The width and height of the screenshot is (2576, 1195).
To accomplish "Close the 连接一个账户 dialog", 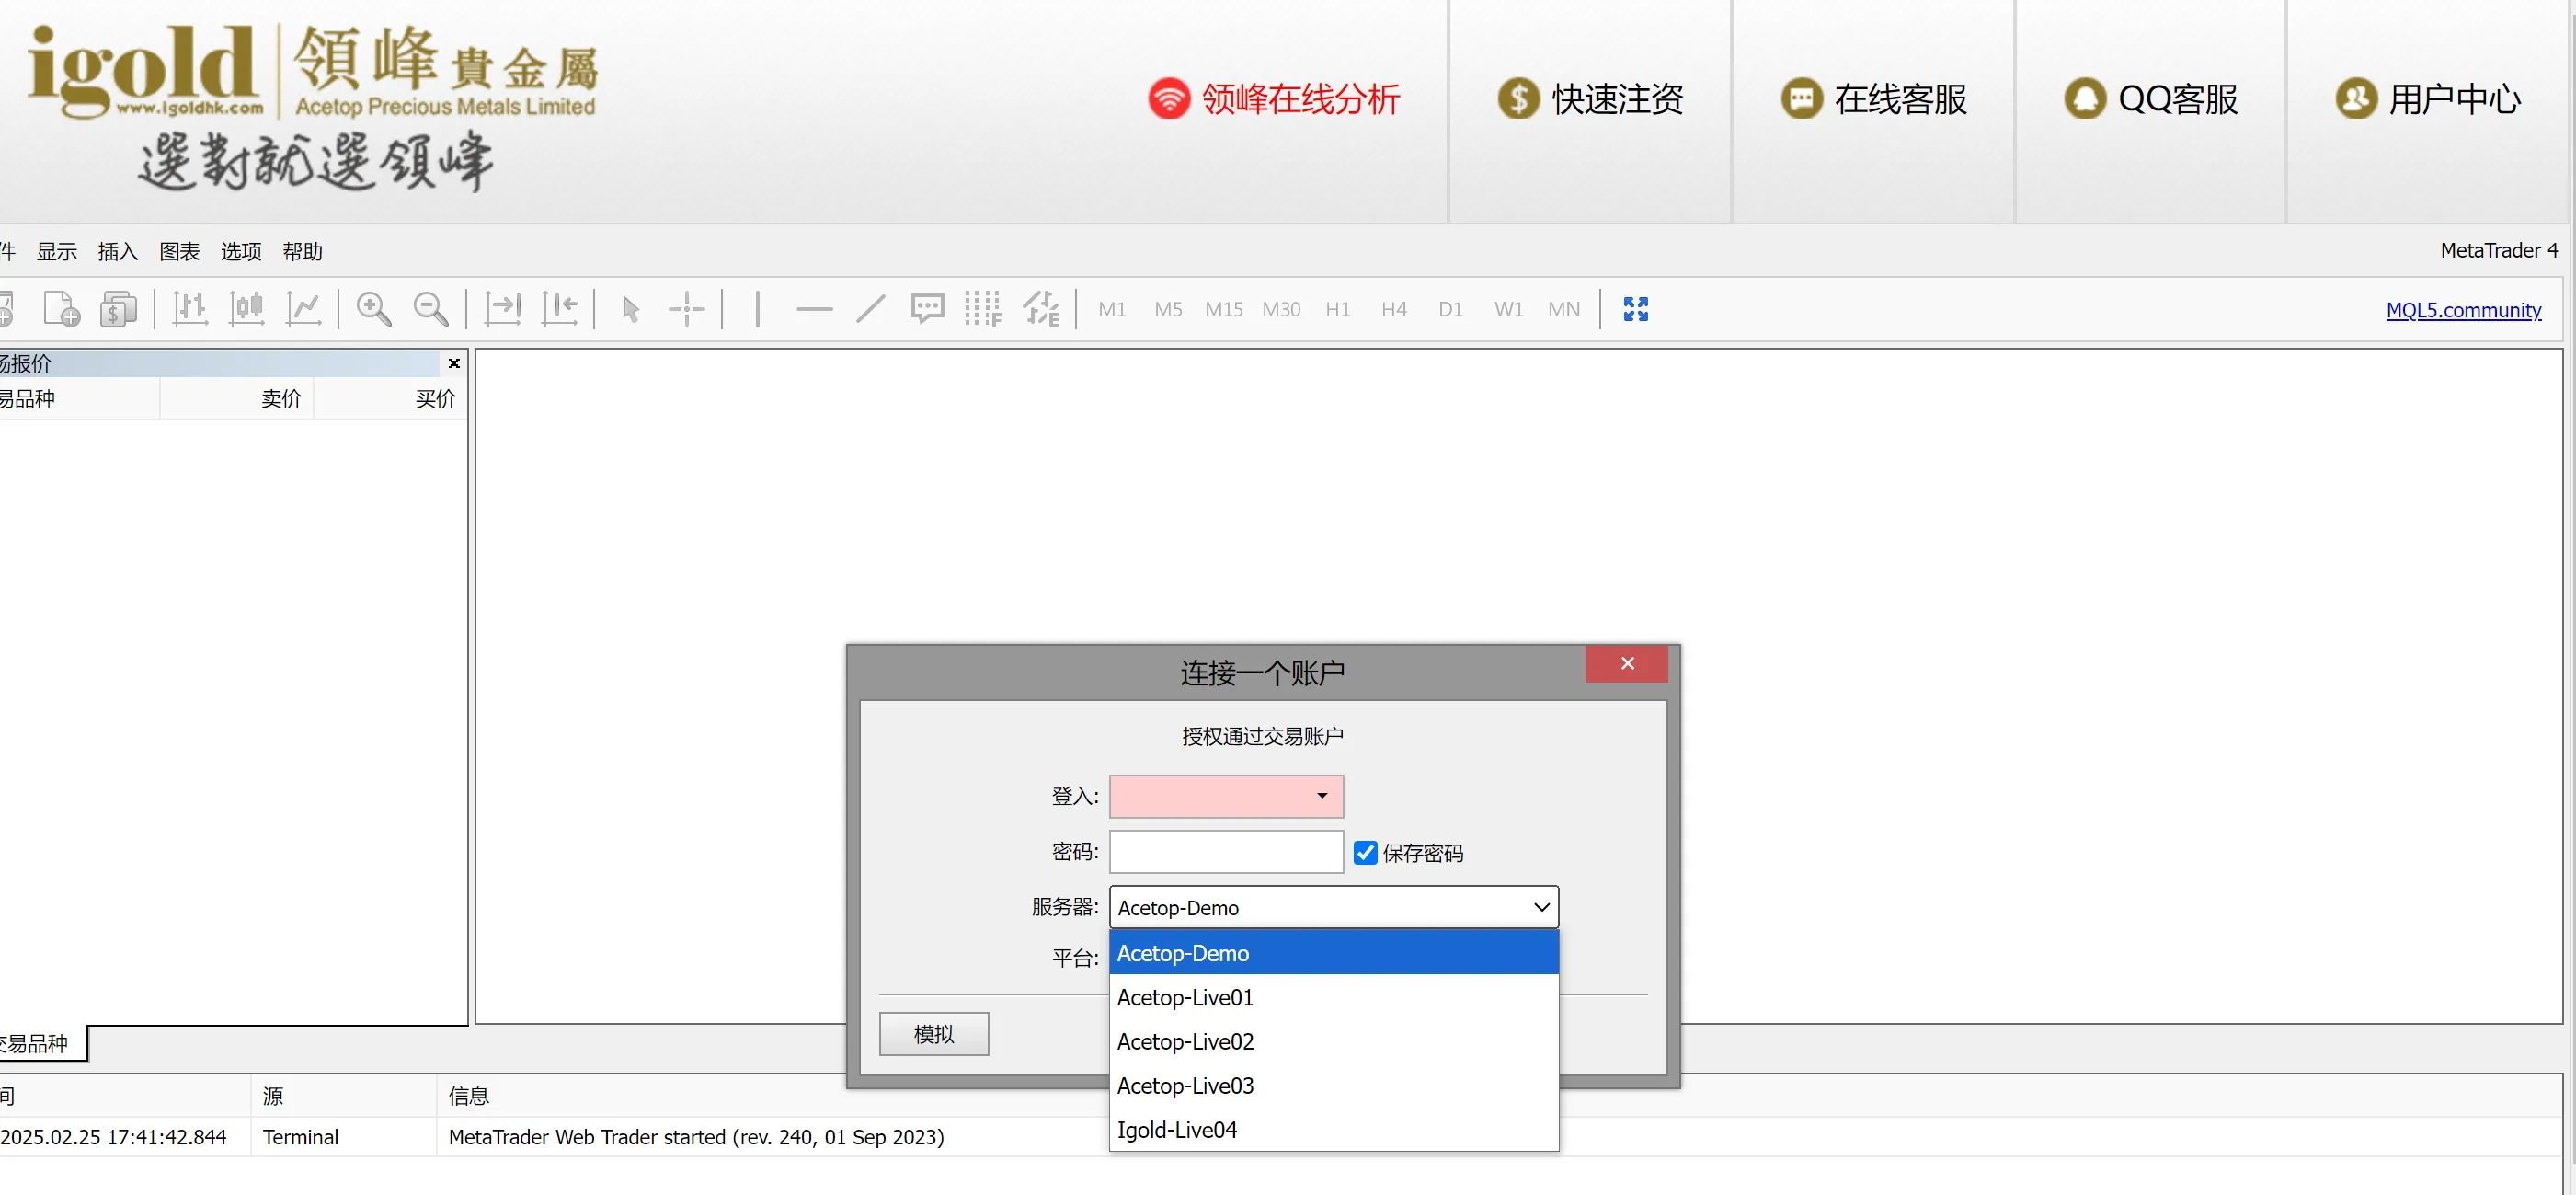I will (1627, 663).
